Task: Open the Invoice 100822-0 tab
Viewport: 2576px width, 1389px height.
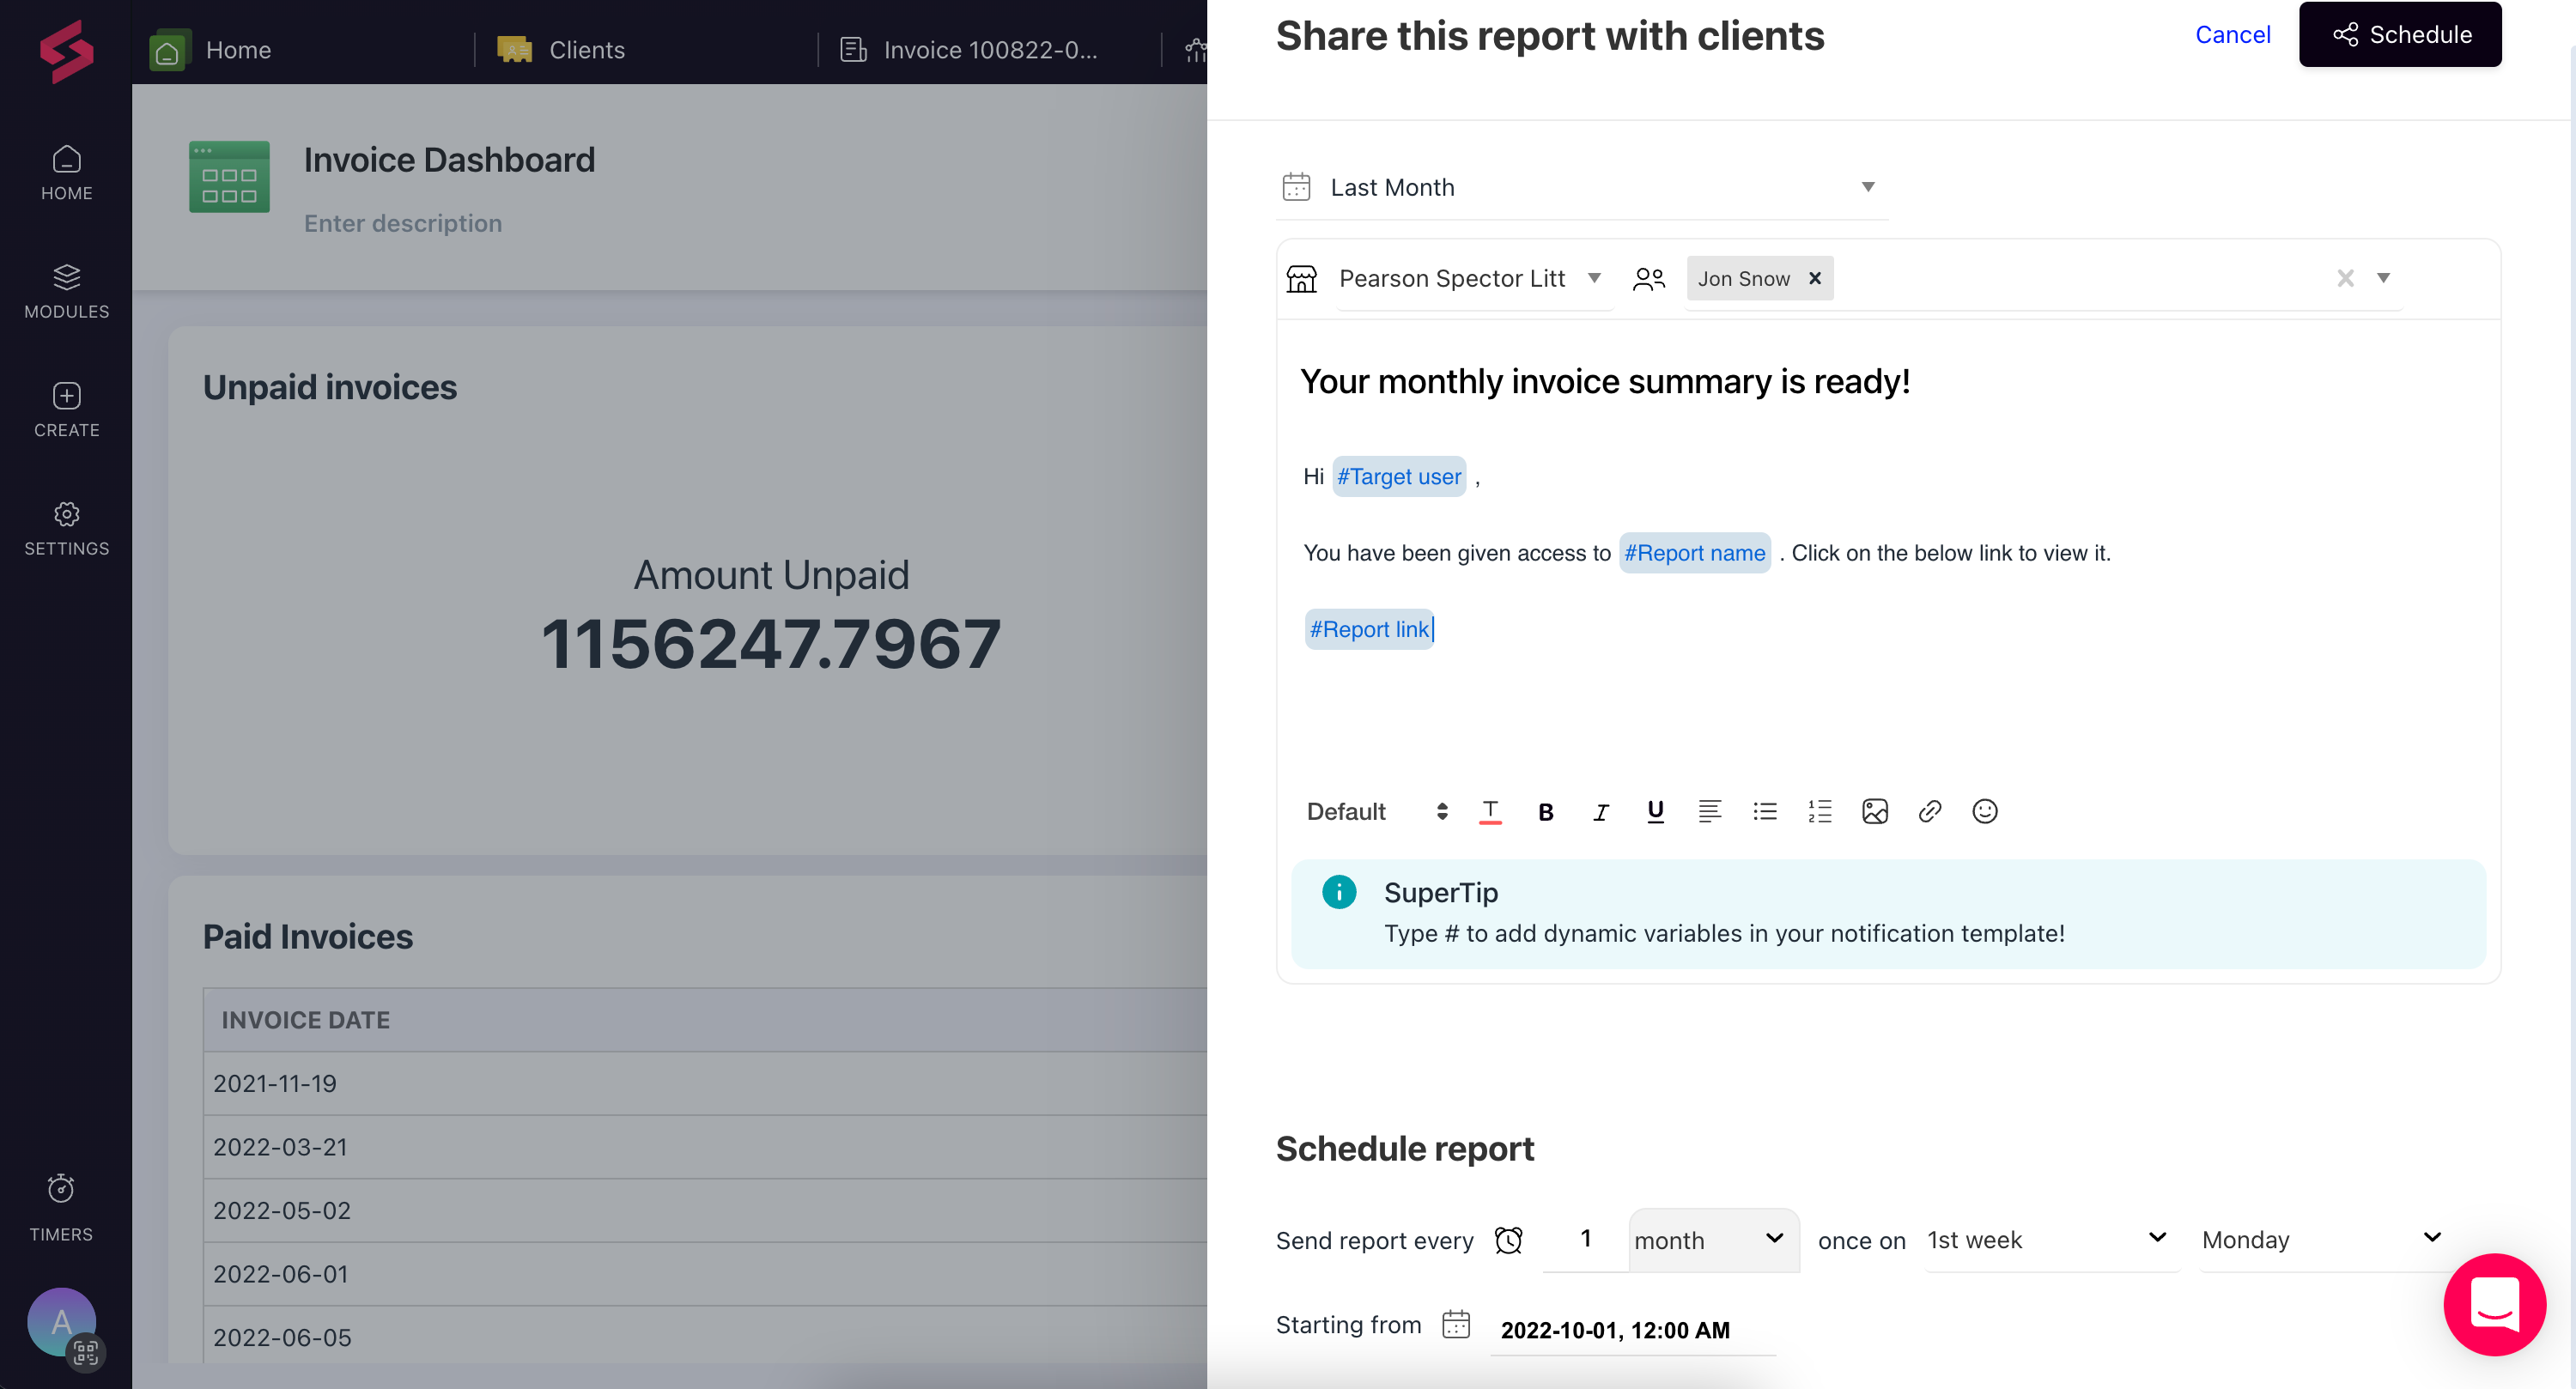Action: [988, 49]
